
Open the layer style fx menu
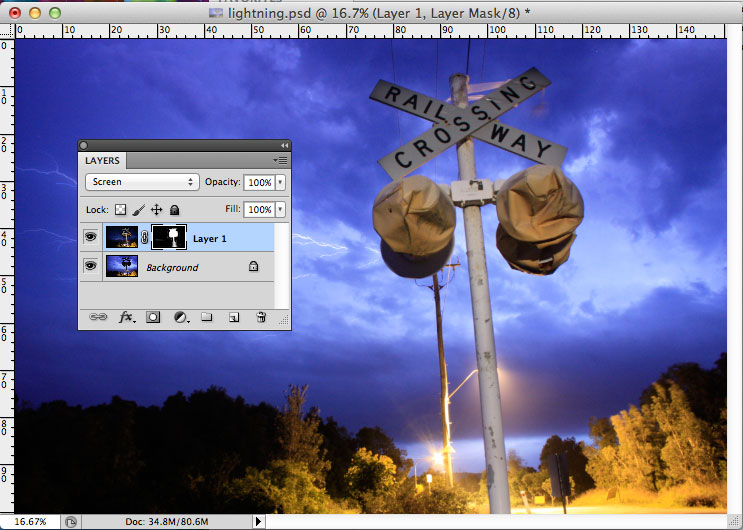[x=127, y=317]
